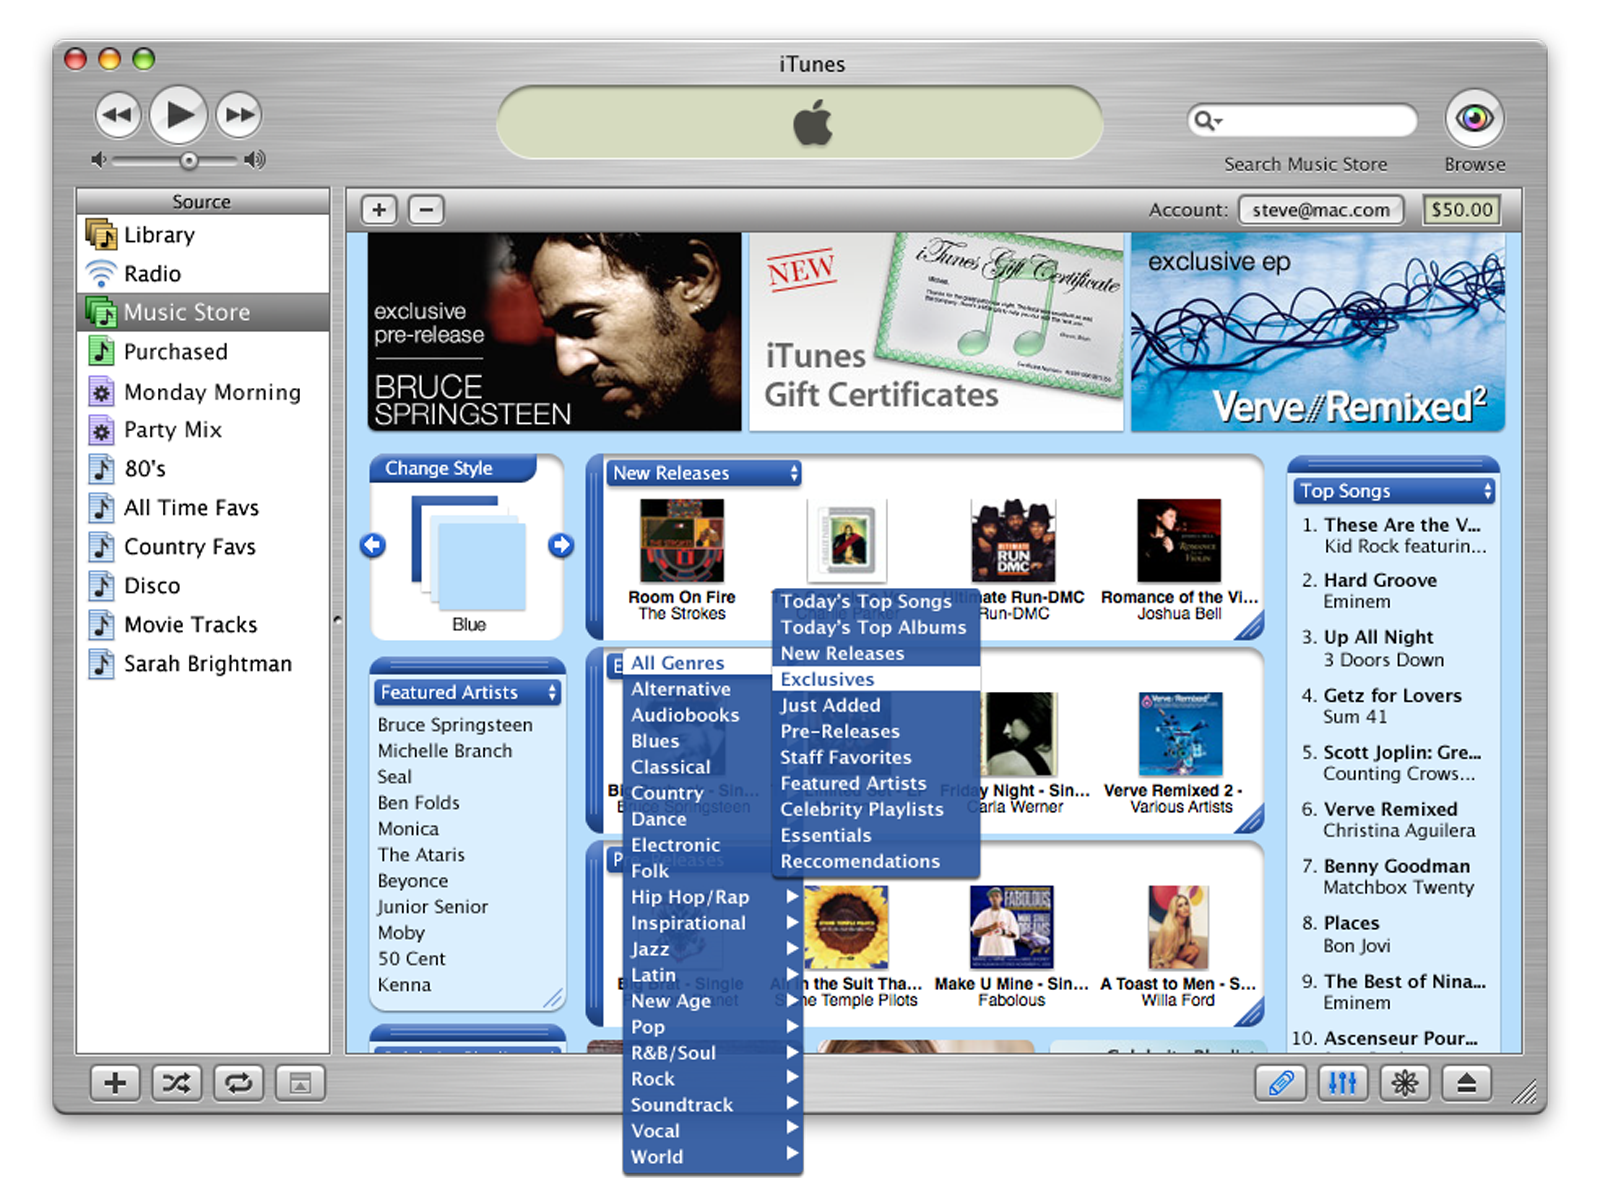Choose Staff Favorites menu item
This screenshot has height=1200, width=1600.
[x=876, y=757]
